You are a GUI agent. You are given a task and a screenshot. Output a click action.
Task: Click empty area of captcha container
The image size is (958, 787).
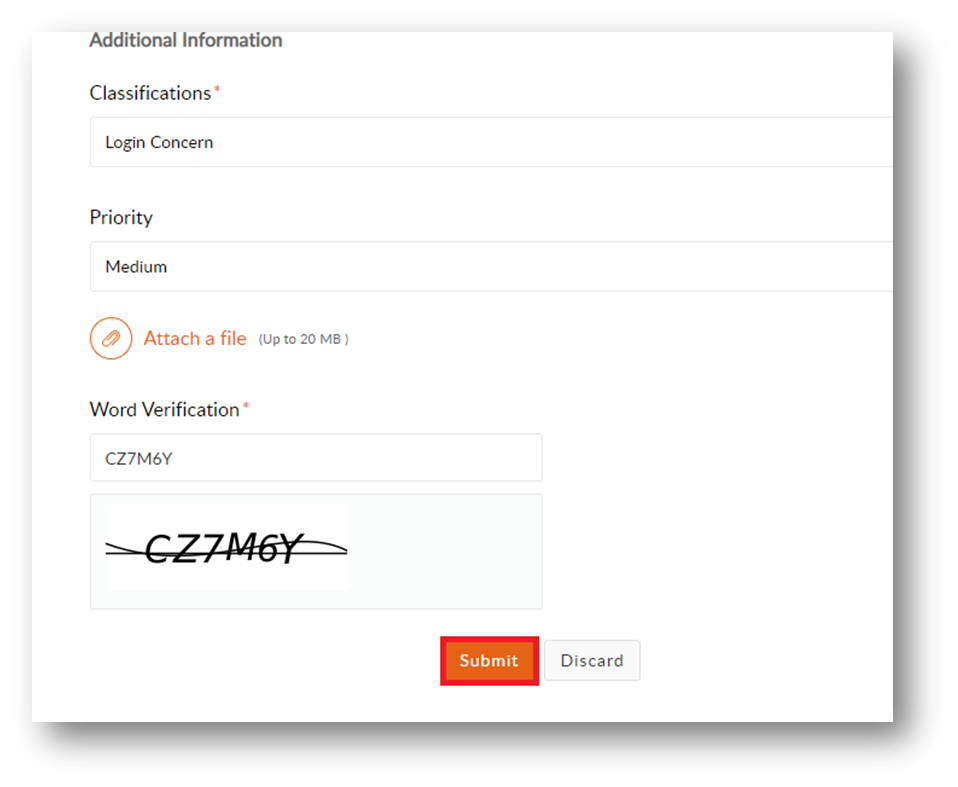coord(444,551)
